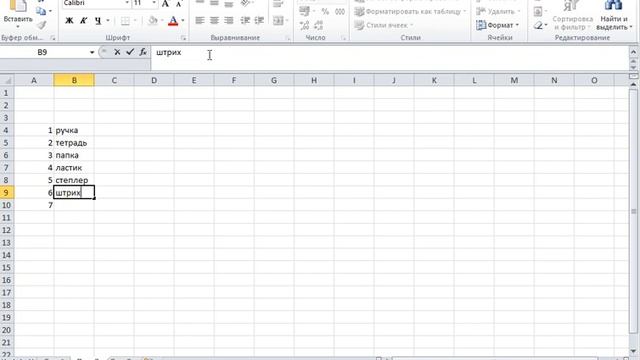Click the percent style icon
Viewport: 640px width, 360px height.
pyautogui.click(x=325, y=11)
